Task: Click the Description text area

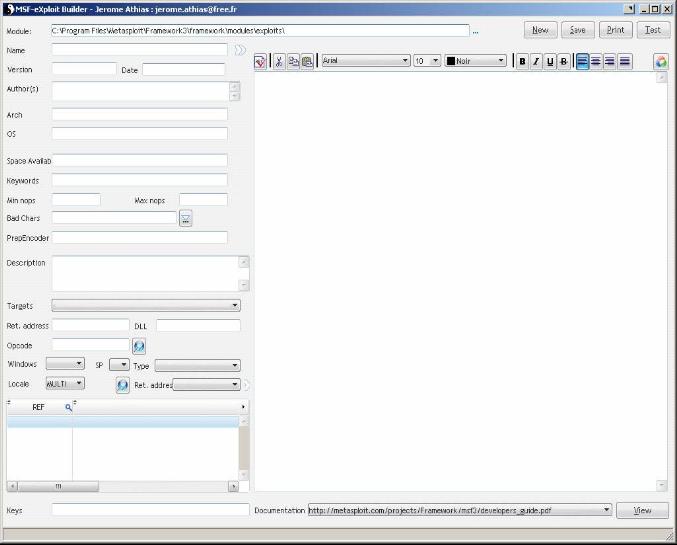Action: click(x=146, y=273)
